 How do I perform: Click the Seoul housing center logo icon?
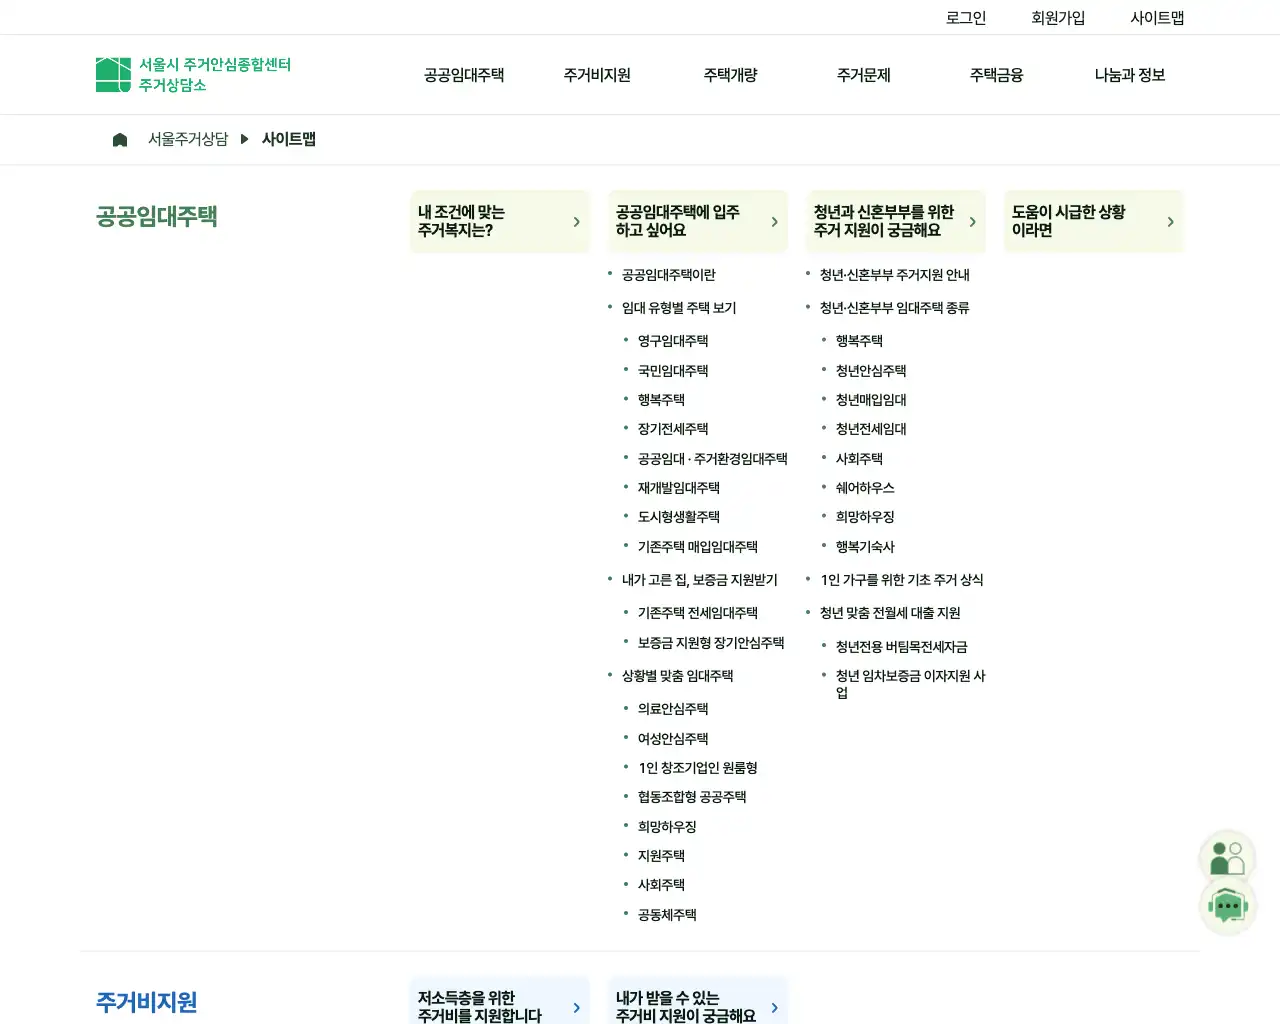112,73
